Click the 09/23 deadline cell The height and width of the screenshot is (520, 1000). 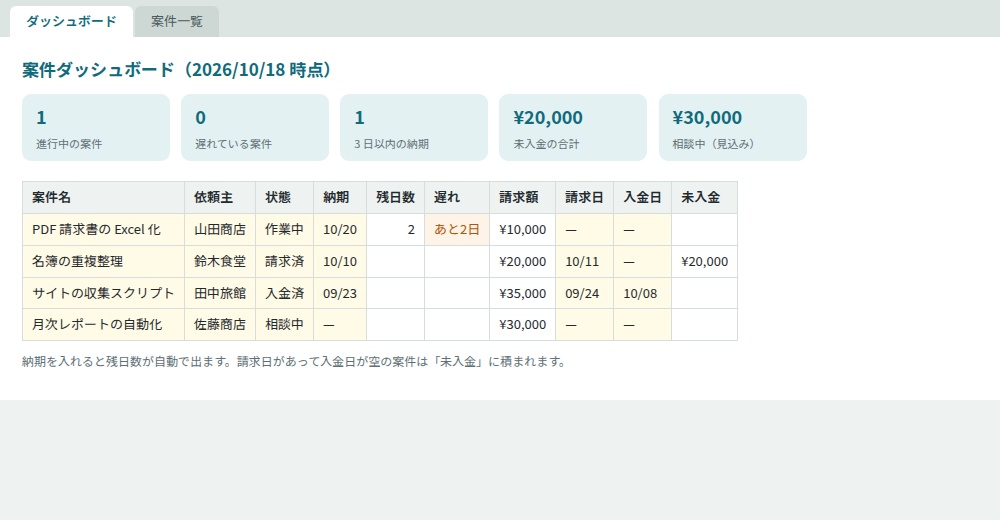340,293
